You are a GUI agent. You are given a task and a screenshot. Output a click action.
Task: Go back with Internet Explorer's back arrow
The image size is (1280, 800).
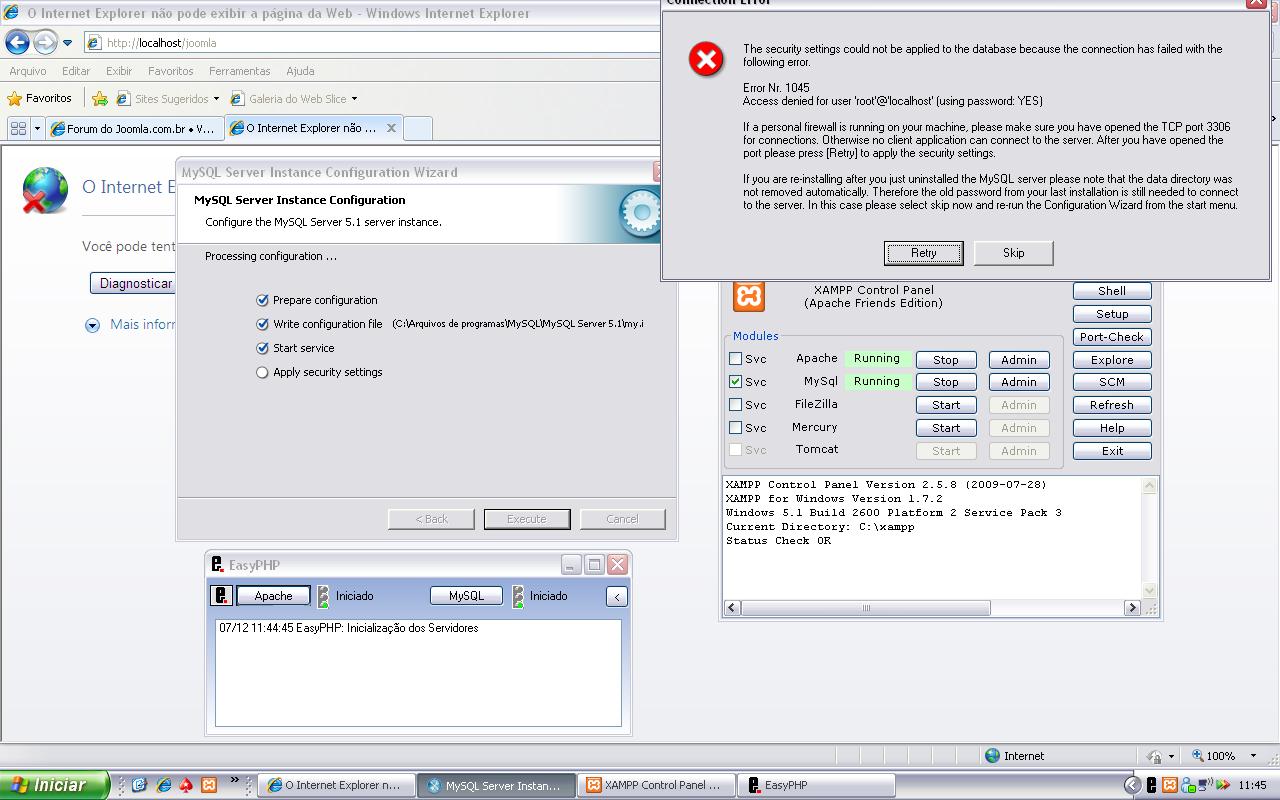[x=17, y=42]
